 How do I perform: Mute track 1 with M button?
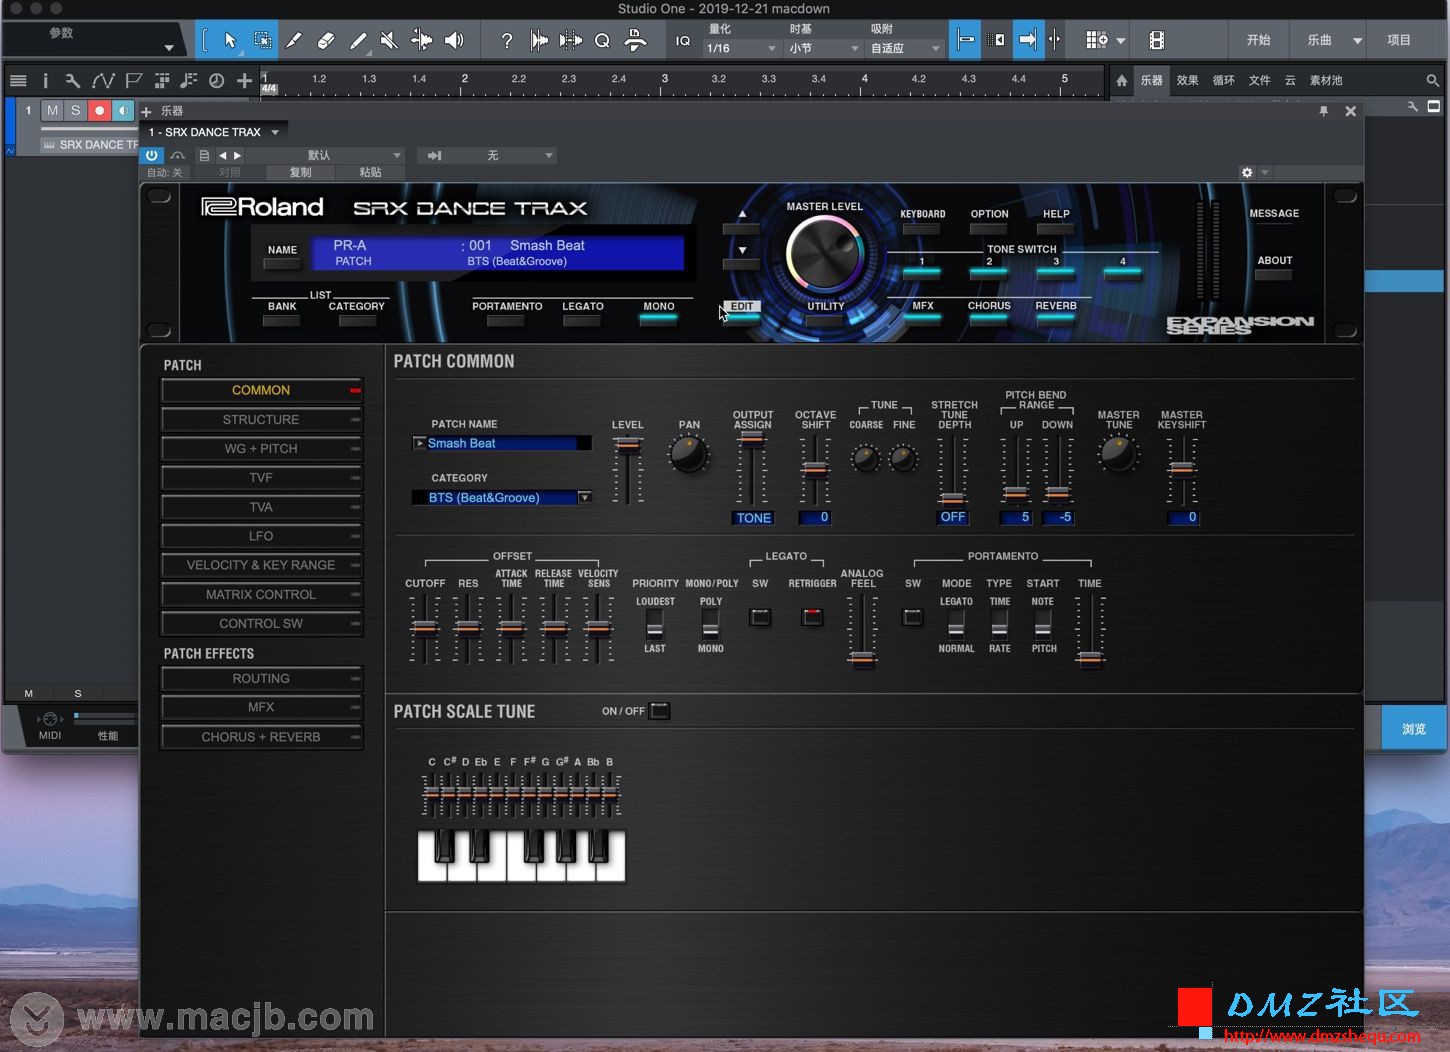(53, 111)
